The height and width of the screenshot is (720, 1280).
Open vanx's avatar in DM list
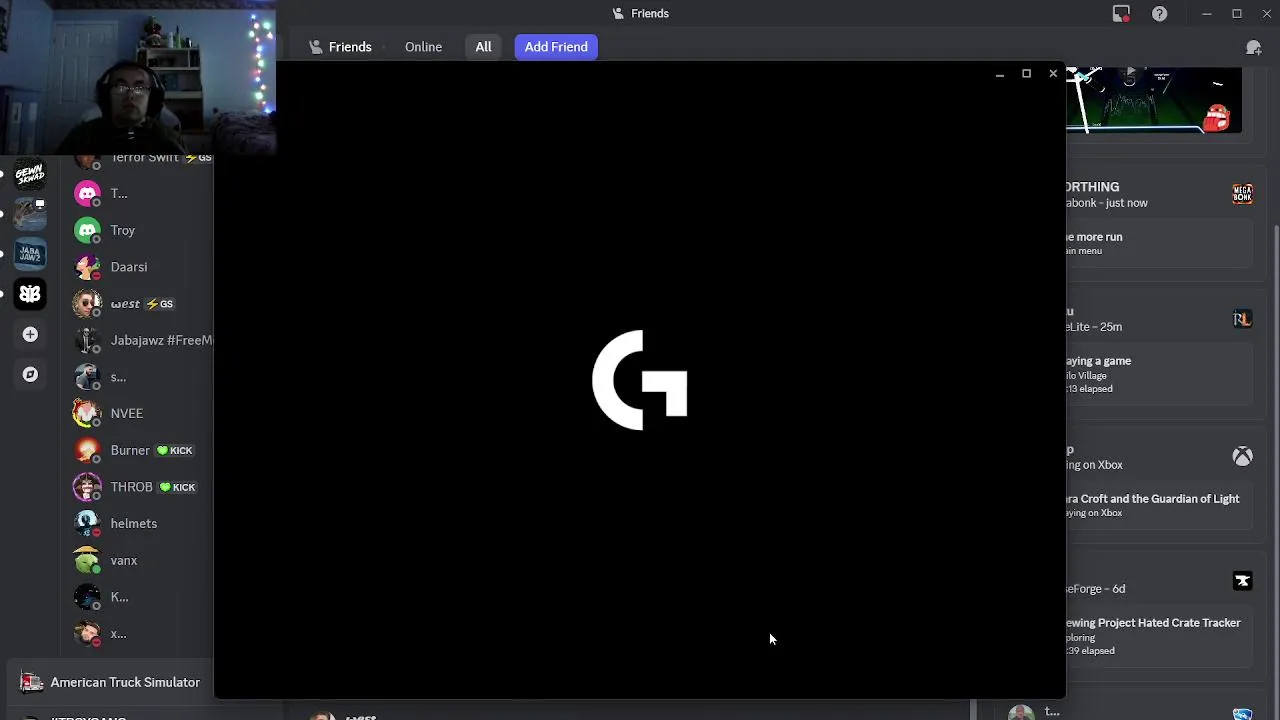[88, 560]
